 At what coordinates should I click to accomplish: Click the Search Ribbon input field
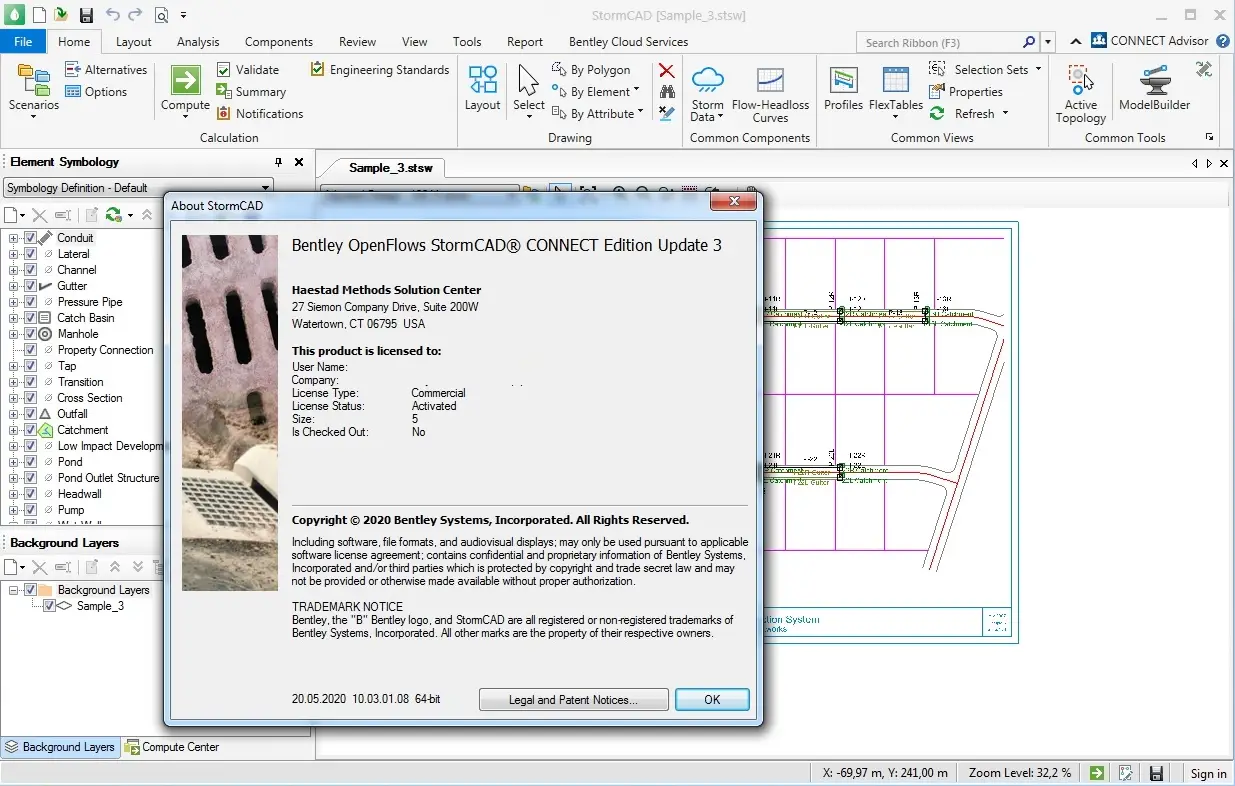click(939, 43)
